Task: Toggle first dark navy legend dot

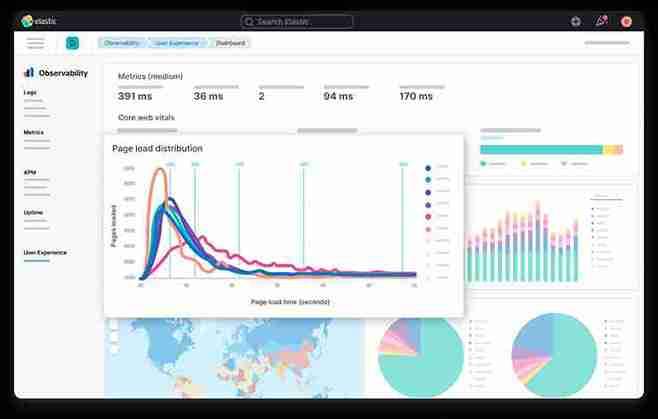Action: pos(428,168)
